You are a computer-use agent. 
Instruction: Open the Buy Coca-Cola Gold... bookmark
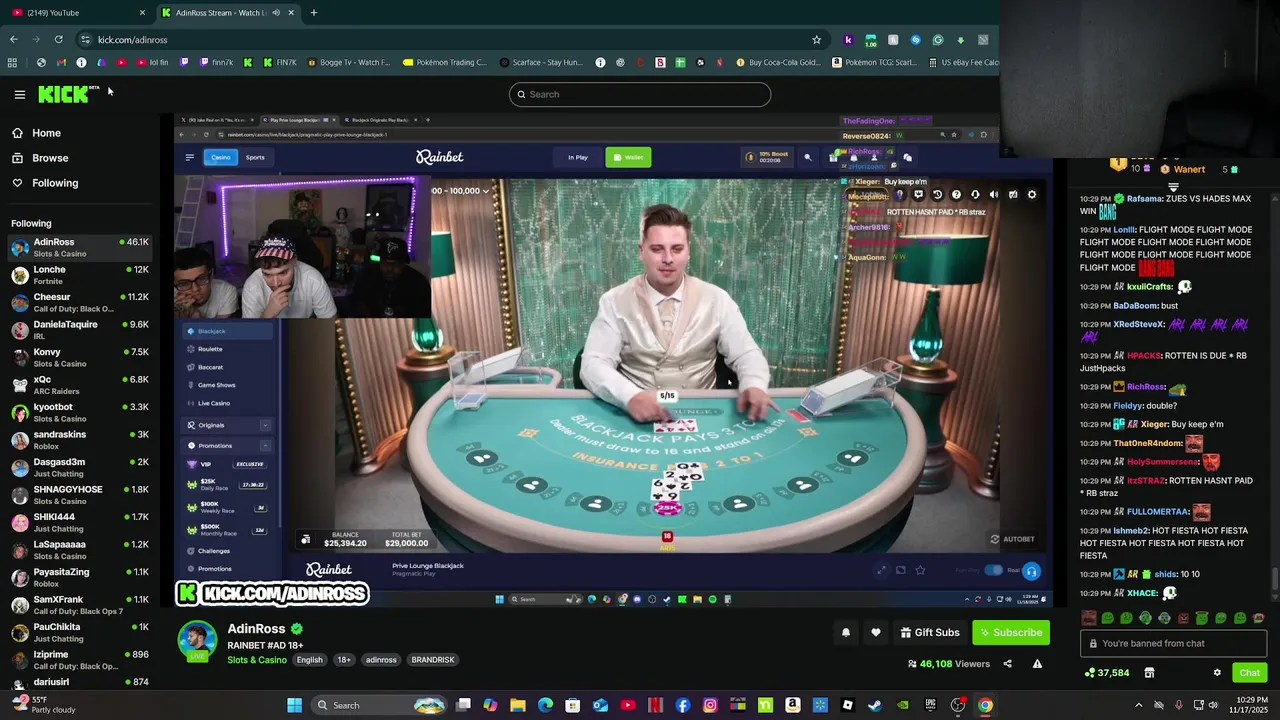(x=778, y=62)
